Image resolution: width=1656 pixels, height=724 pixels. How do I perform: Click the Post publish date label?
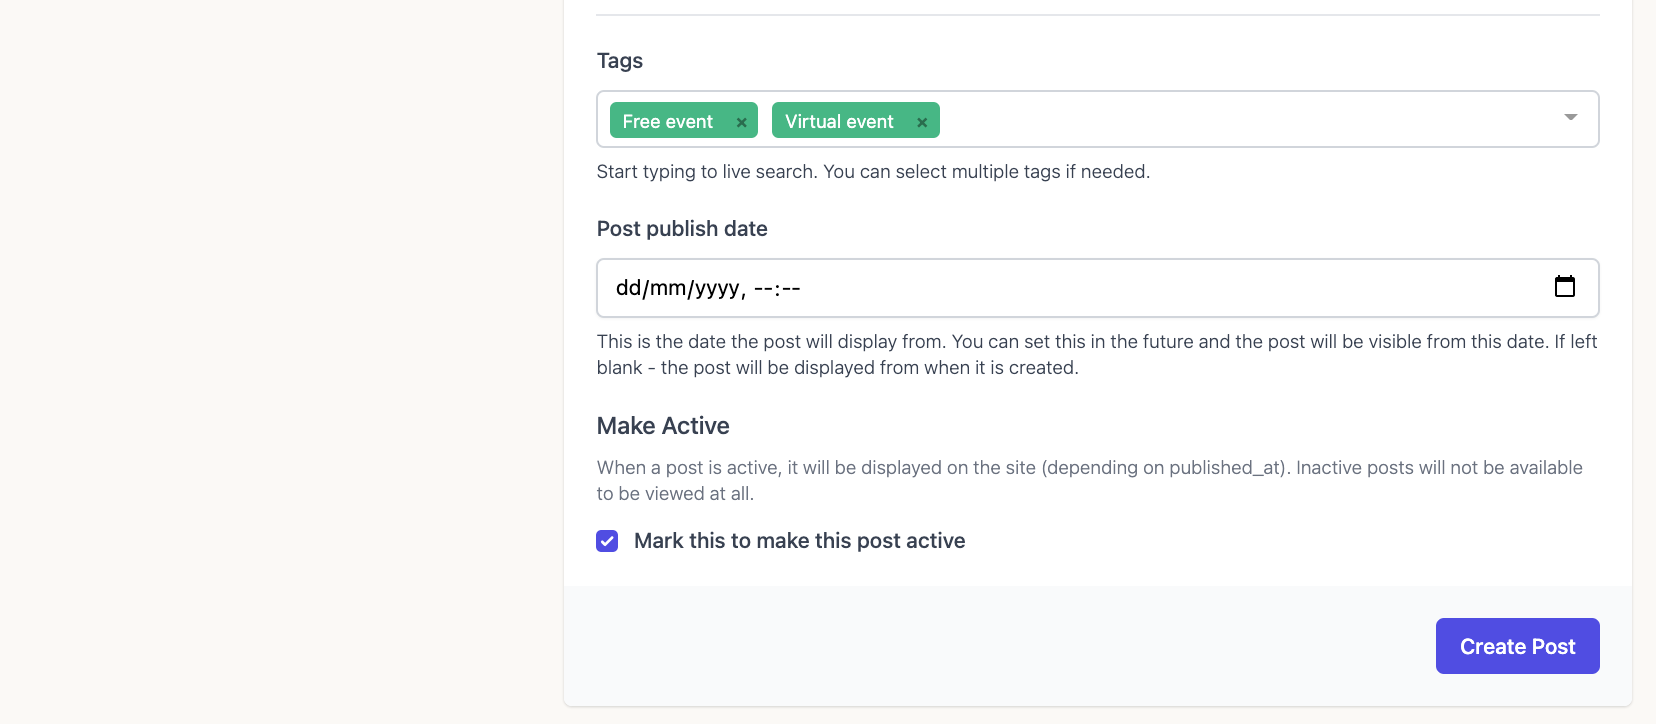[x=682, y=229]
